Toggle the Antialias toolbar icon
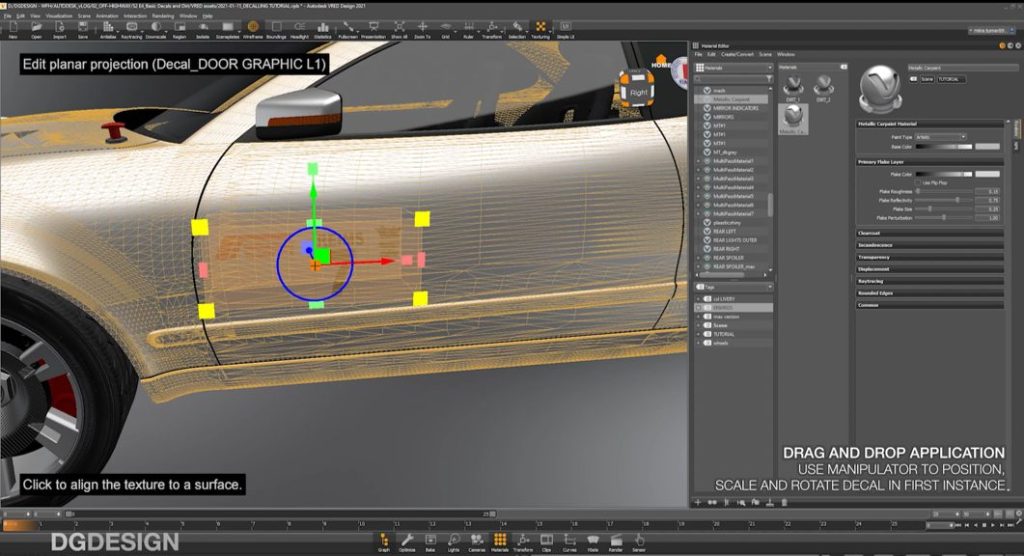The width and height of the screenshot is (1024, 556). (108, 29)
